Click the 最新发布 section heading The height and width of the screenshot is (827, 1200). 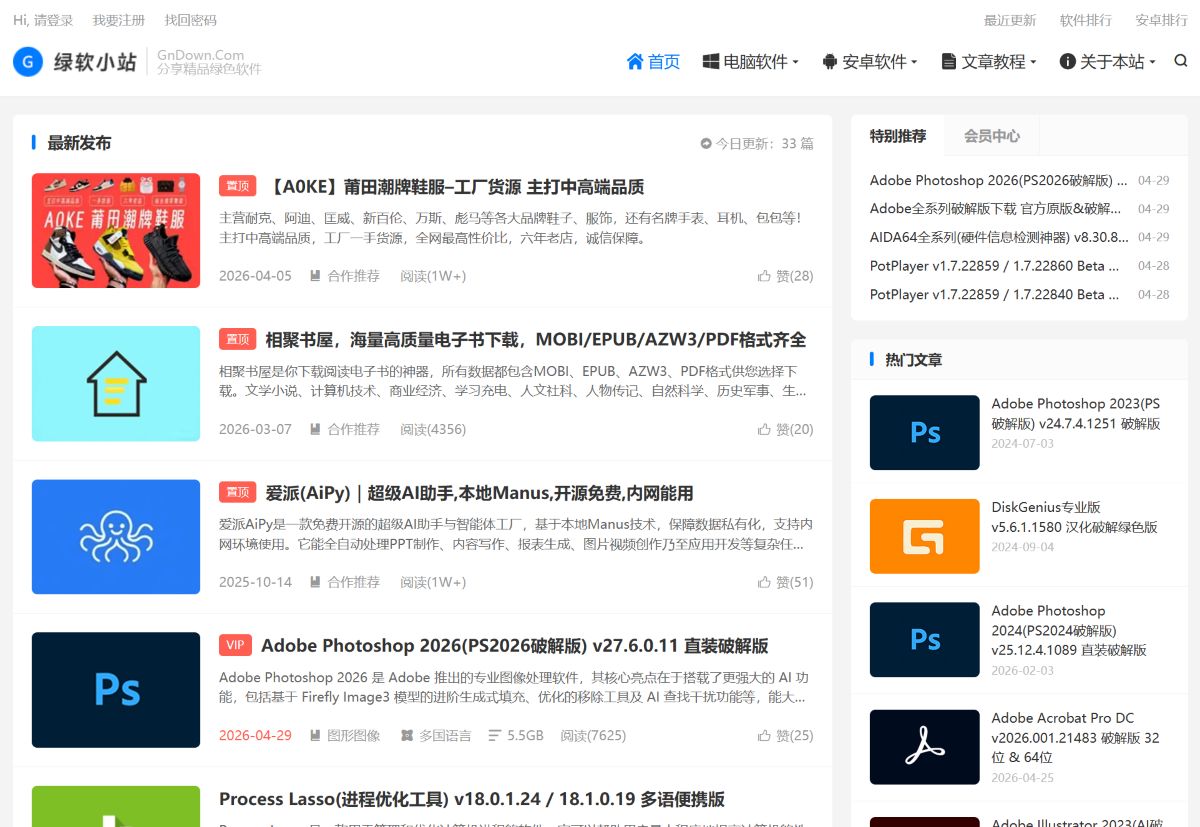point(79,143)
